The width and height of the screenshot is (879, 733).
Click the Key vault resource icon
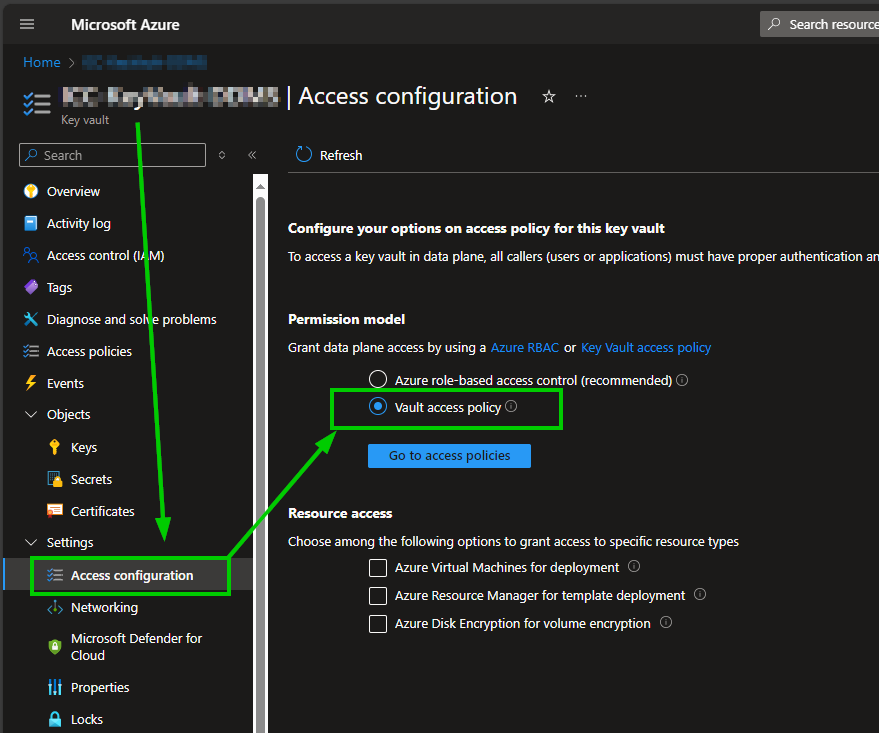point(36,104)
